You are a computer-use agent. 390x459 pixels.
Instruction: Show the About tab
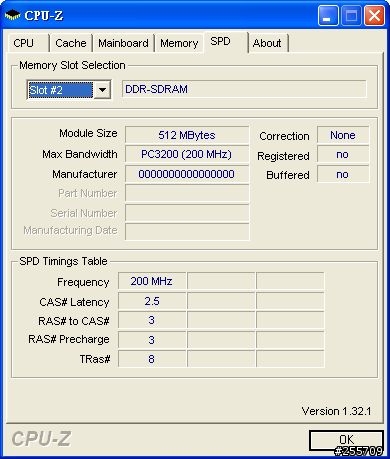click(x=269, y=43)
